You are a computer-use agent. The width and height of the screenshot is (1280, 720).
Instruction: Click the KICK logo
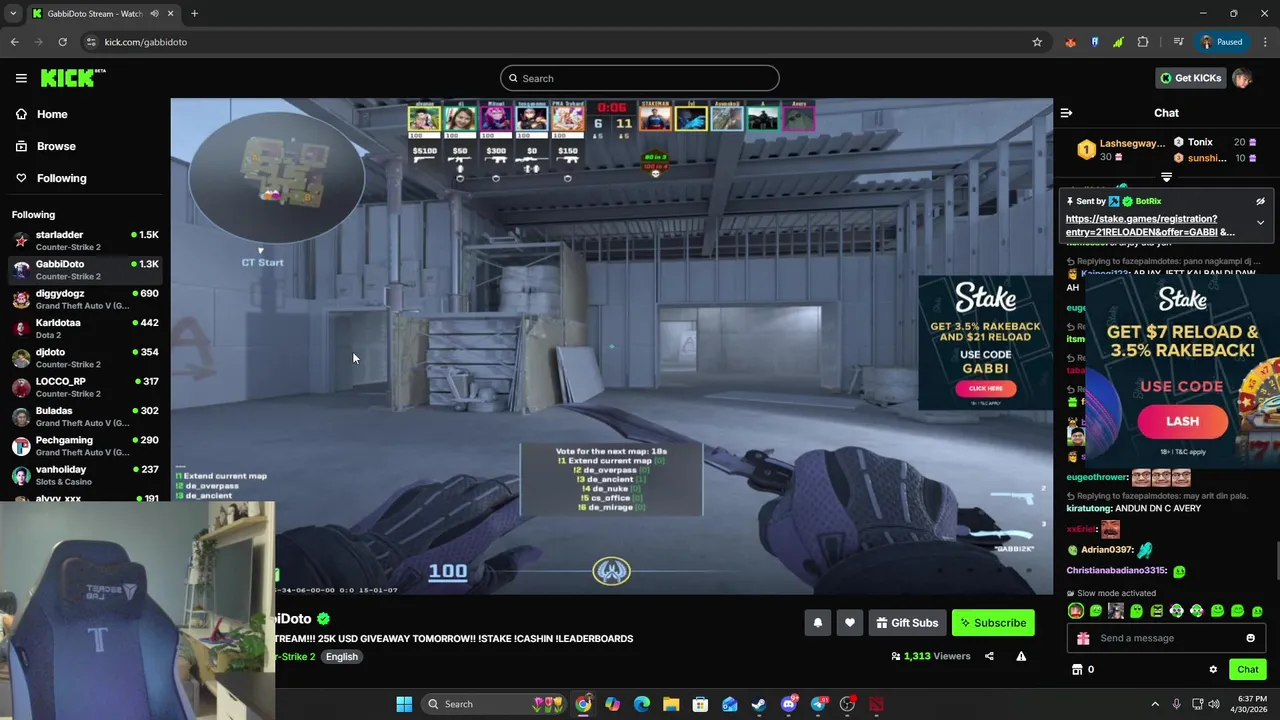(x=72, y=78)
